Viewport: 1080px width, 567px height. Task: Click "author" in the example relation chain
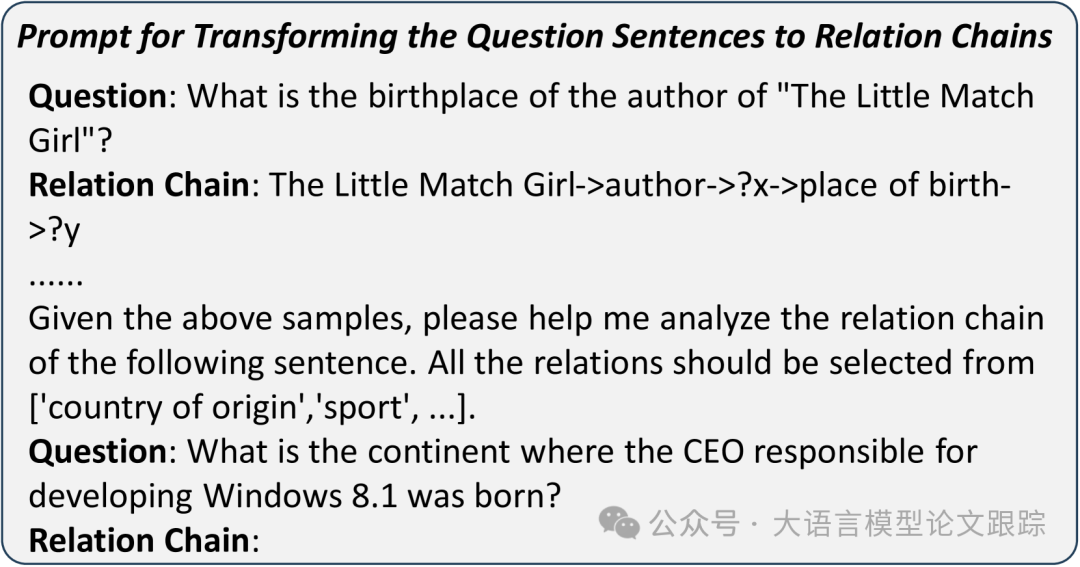[653, 185]
